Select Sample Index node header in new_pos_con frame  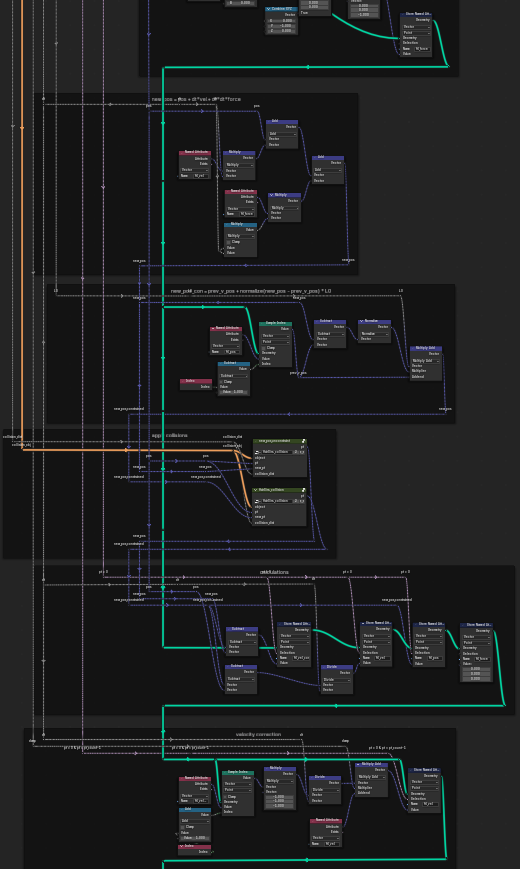click(x=276, y=323)
